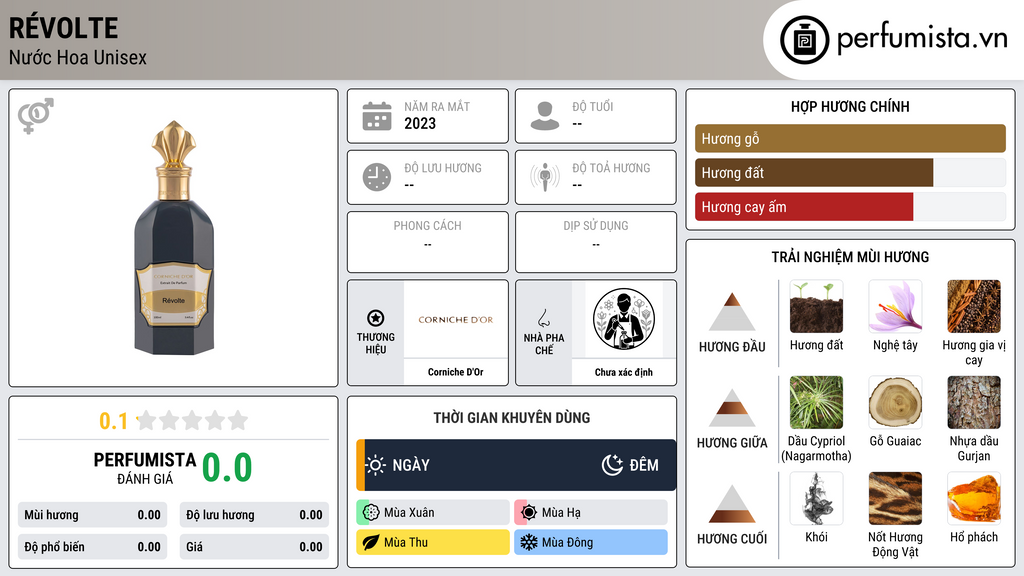Click the Chưa xác định perfumer label
Screen dimensions: 1024x576
pos(624,372)
